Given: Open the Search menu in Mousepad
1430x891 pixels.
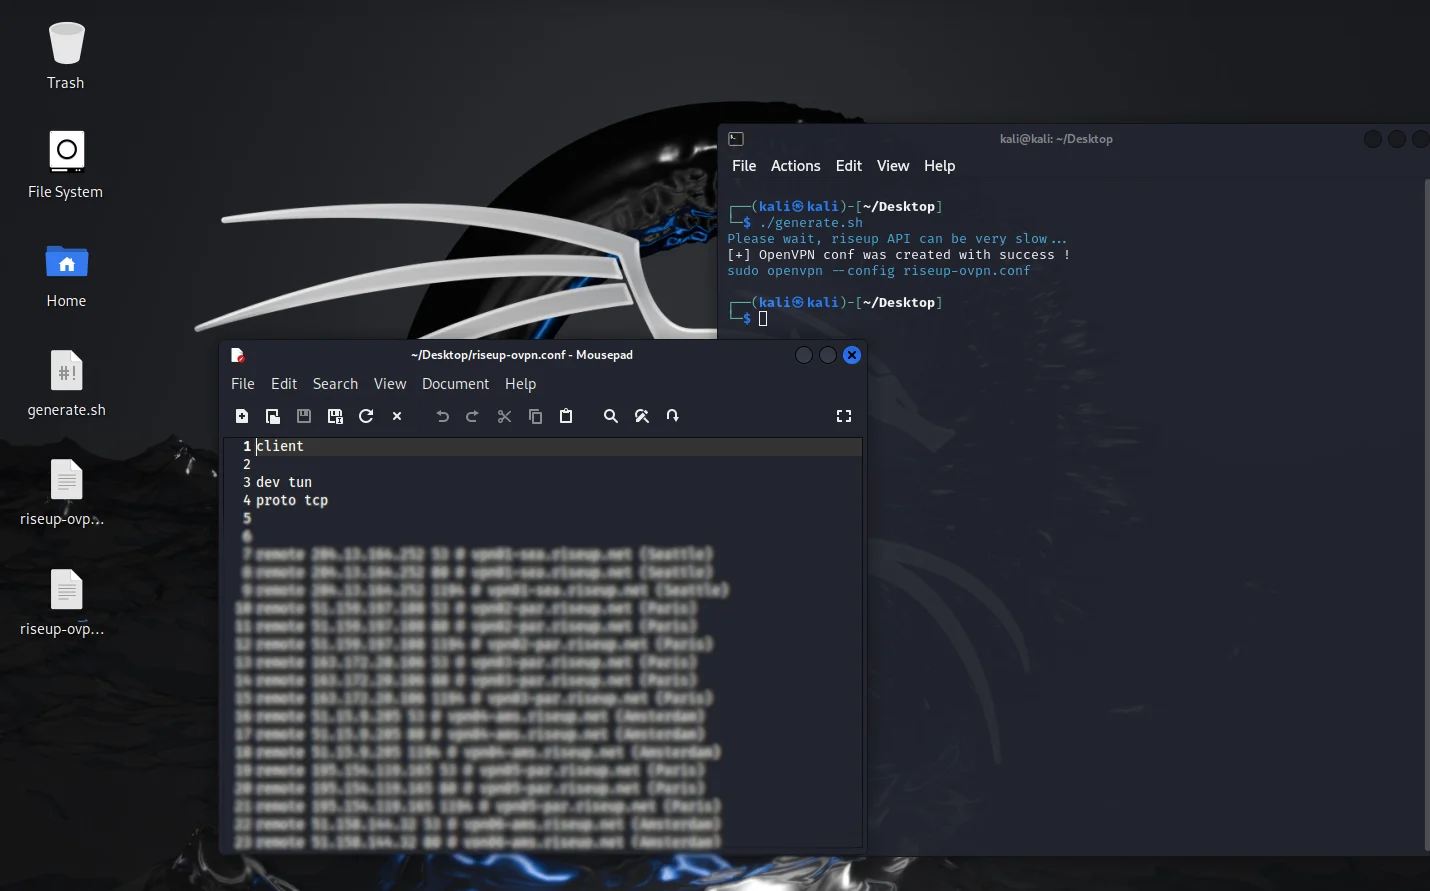Looking at the screenshot, I should (335, 384).
